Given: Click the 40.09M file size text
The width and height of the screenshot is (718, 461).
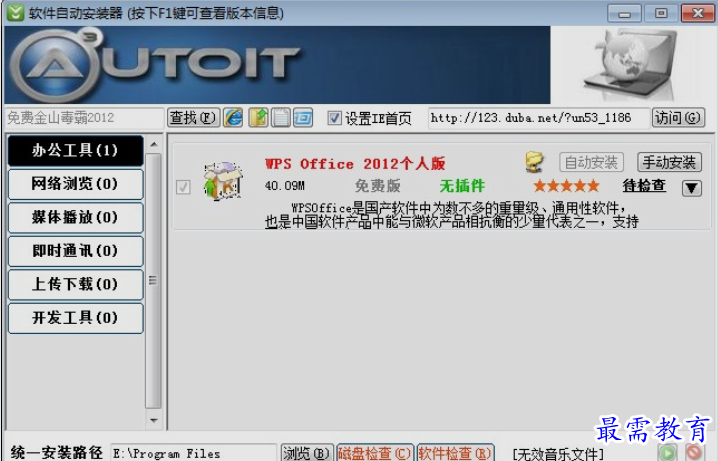Looking at the screenshot, I should [285, 186].
